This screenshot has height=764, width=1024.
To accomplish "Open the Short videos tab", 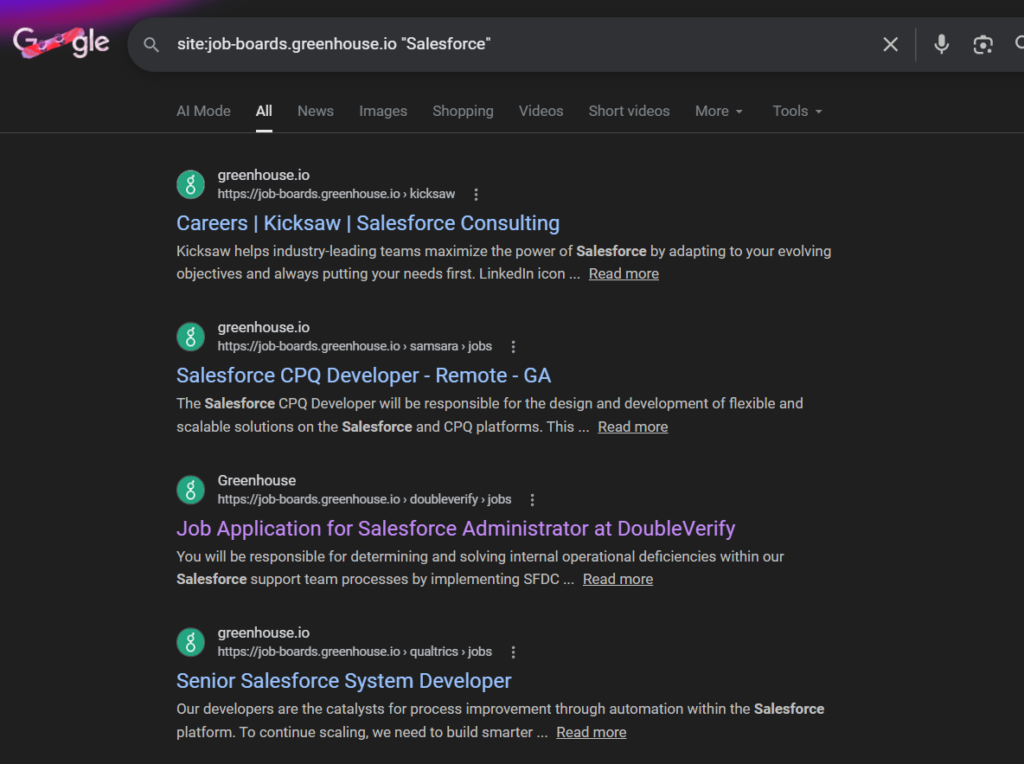I will pos(629,111).
